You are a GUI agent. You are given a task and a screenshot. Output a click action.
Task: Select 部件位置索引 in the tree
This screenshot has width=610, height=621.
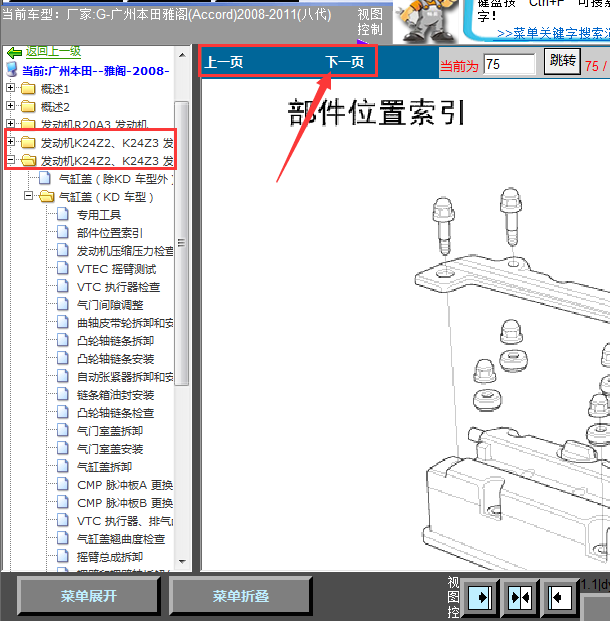point(110,233)
